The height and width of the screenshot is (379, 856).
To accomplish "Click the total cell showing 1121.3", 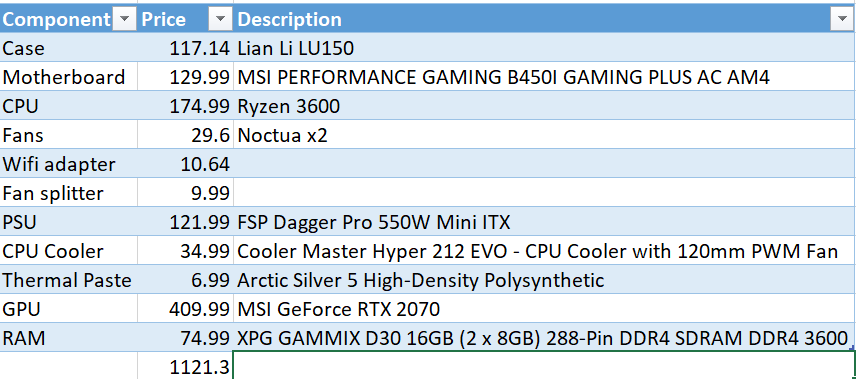I will [186, 366].
